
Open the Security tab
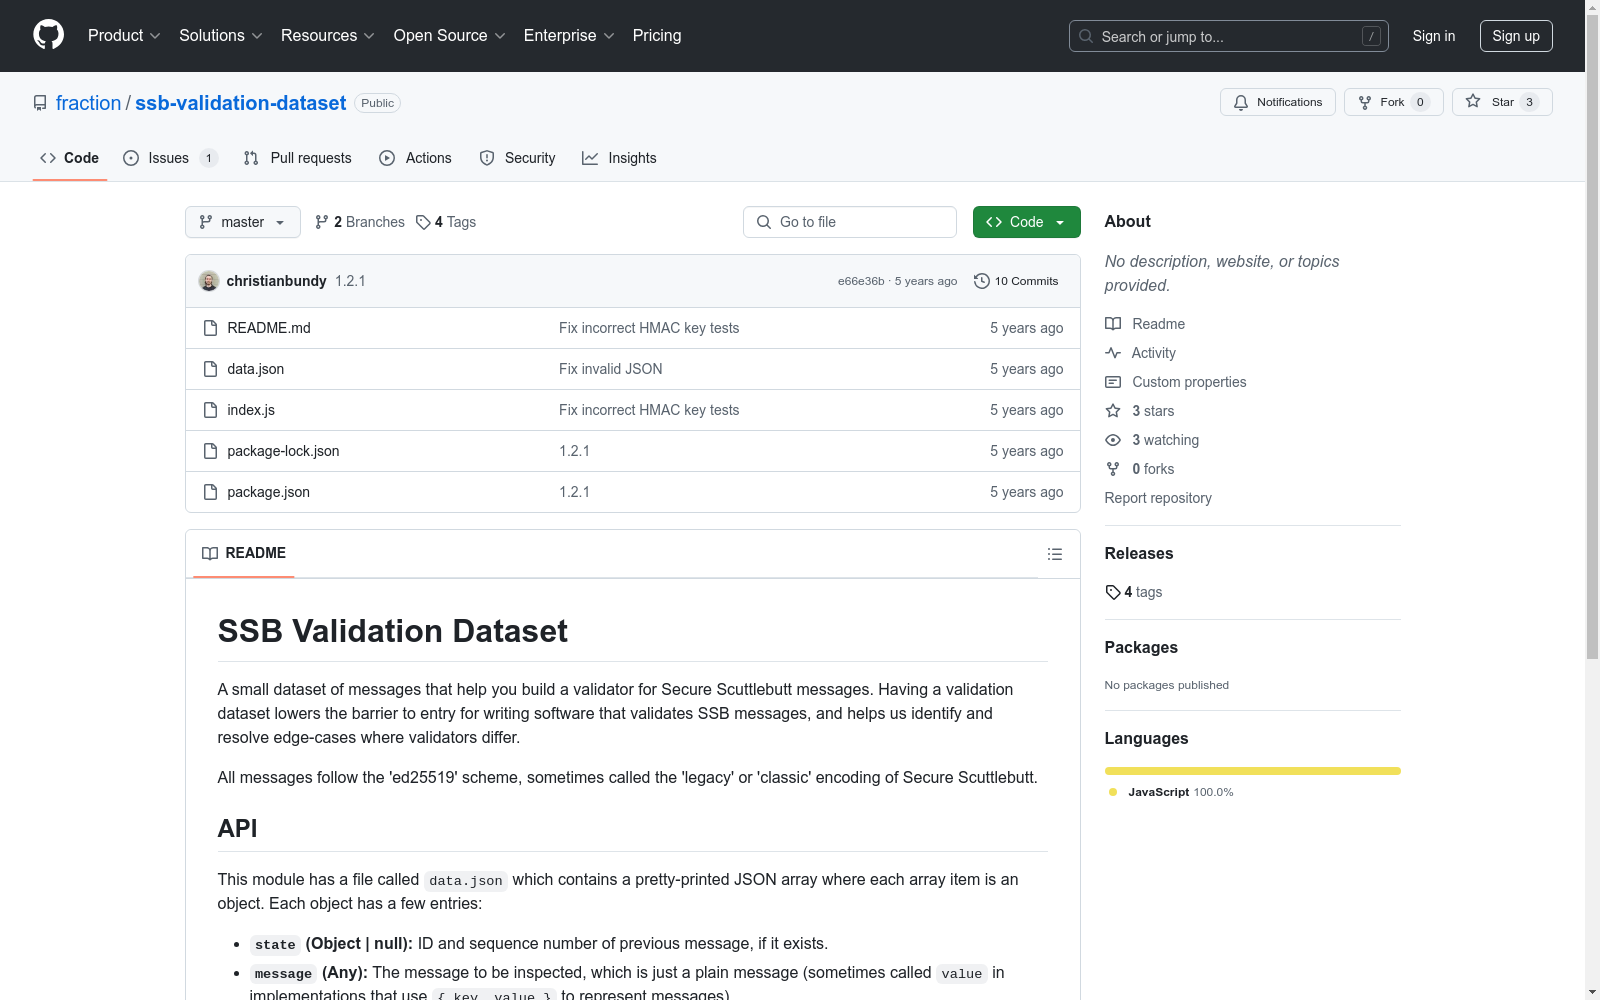(x=518, y=158)
